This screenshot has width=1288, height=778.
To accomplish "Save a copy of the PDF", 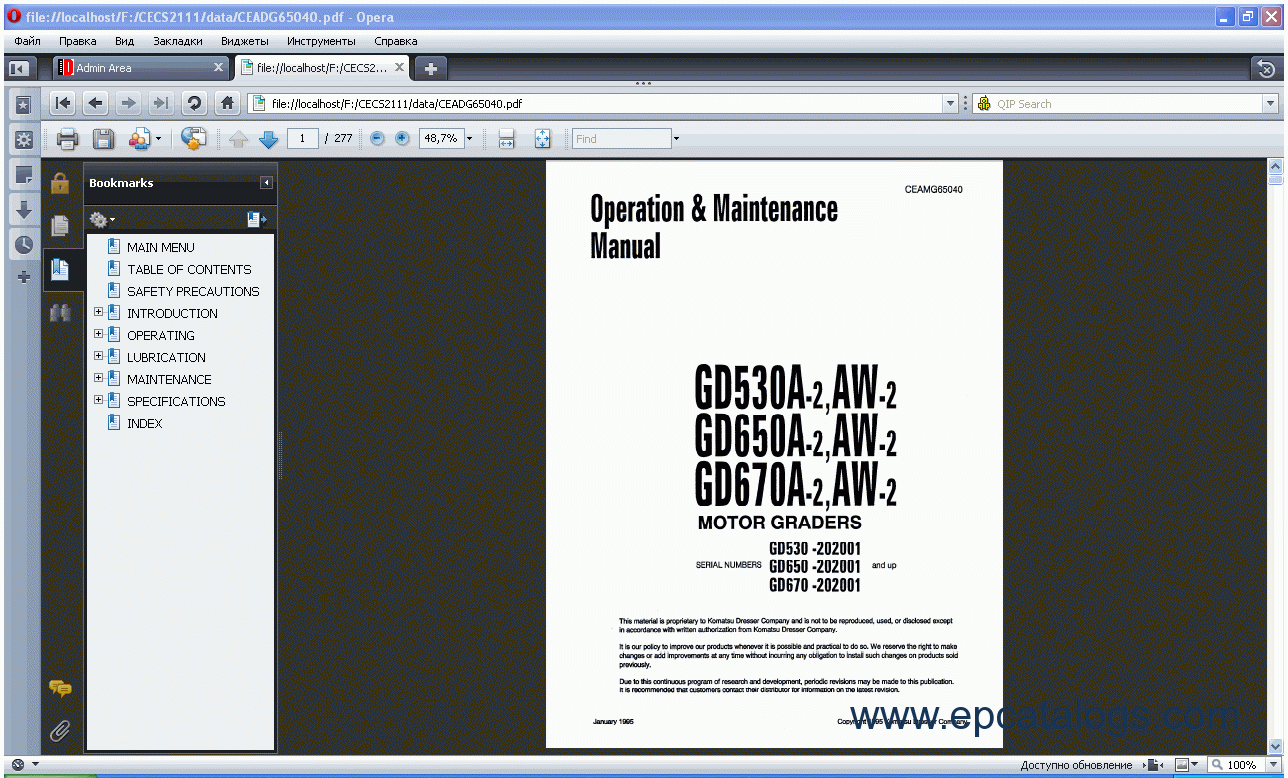I will coord(103,139).
